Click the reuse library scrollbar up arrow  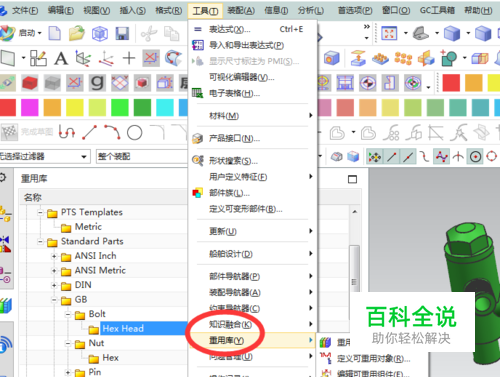(x=355, y=212)
